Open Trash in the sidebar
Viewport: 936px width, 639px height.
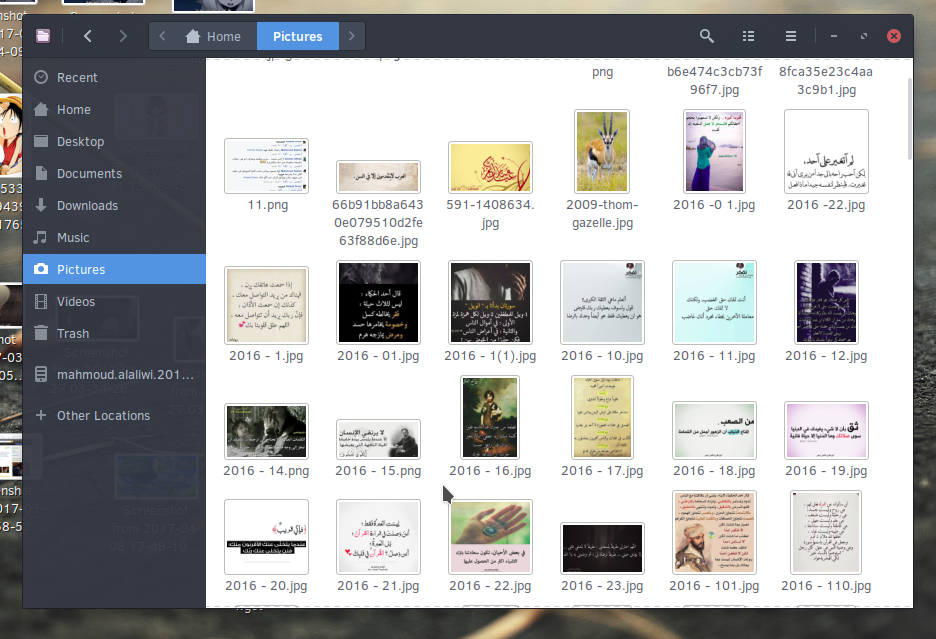click(x=114, y=333)
